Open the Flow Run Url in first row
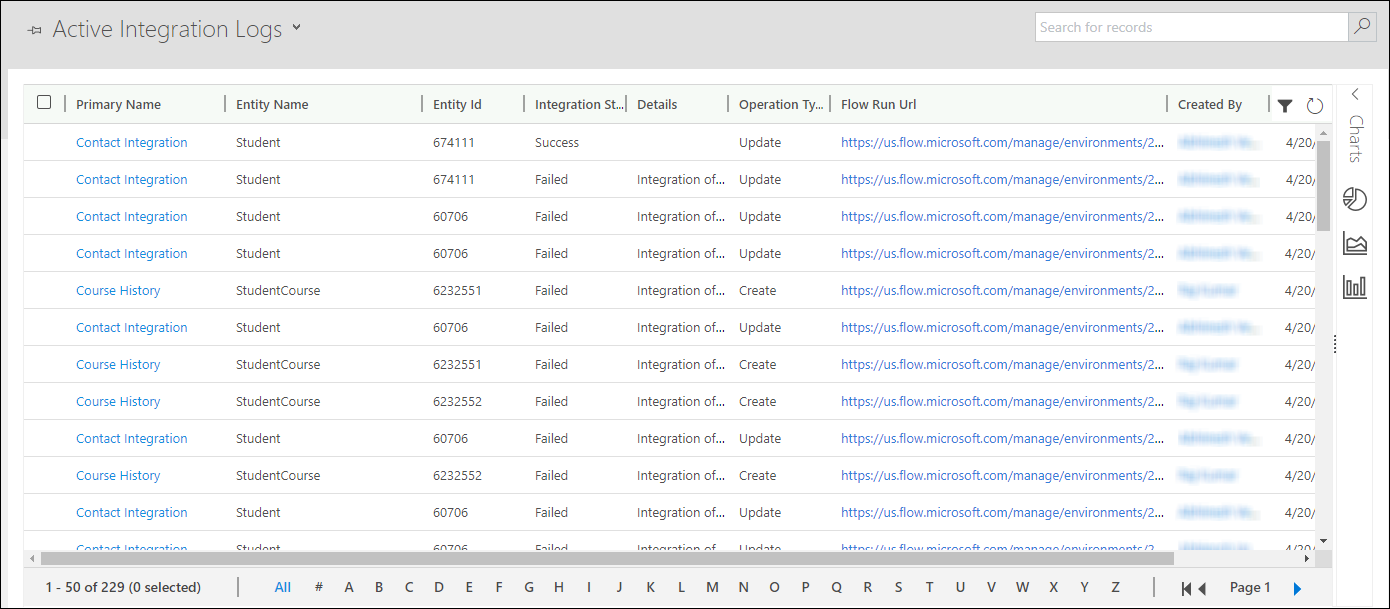1390x609 pixels. tap(1001, 143)
